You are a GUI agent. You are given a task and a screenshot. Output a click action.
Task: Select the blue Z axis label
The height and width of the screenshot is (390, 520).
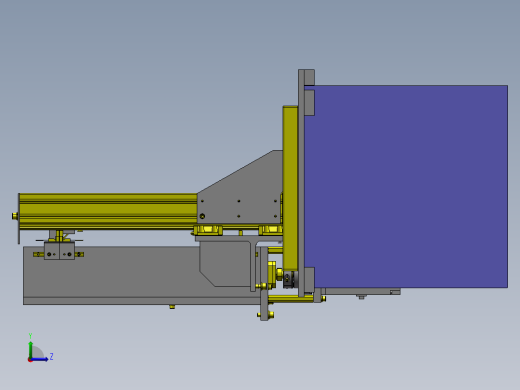(x=51, y=357)
